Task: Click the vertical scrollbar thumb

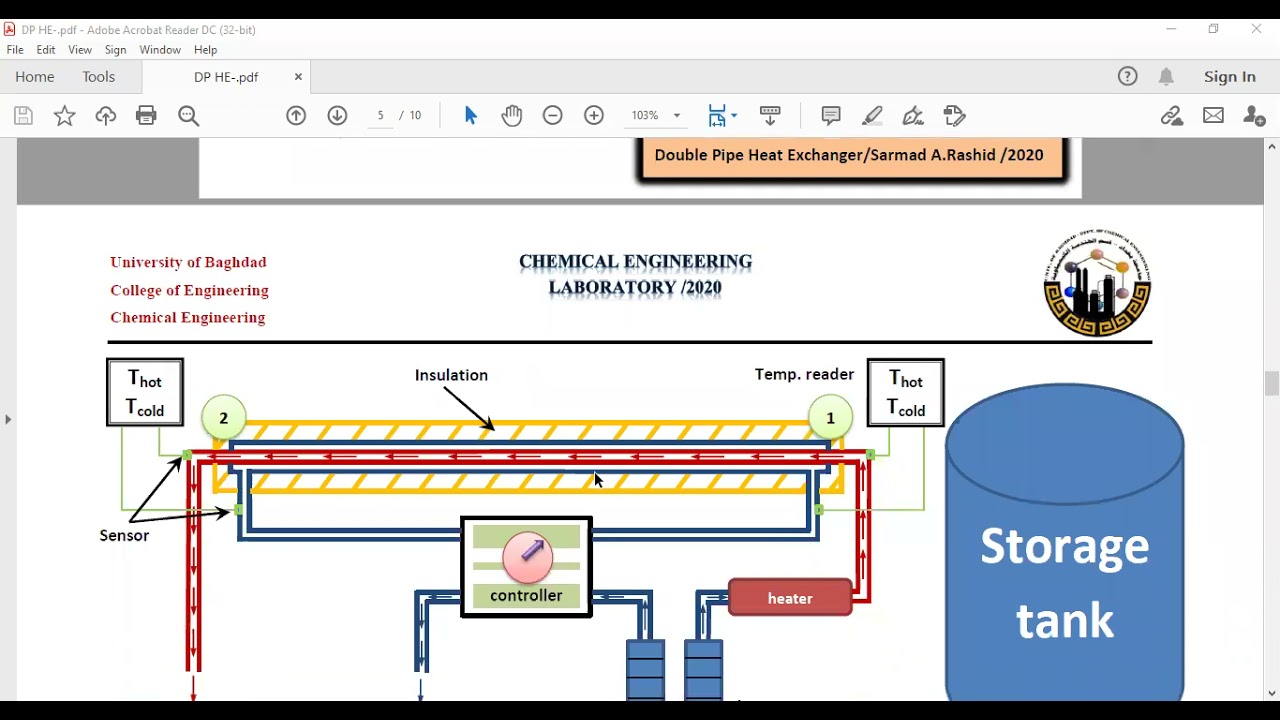Action: tap(1272, 384)
